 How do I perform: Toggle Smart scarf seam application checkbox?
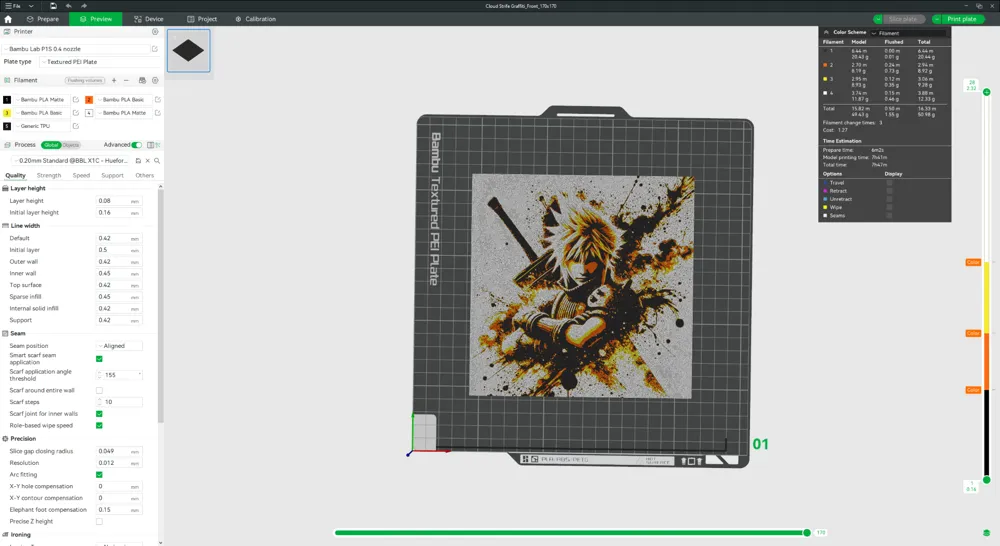(x=99, y=359)
